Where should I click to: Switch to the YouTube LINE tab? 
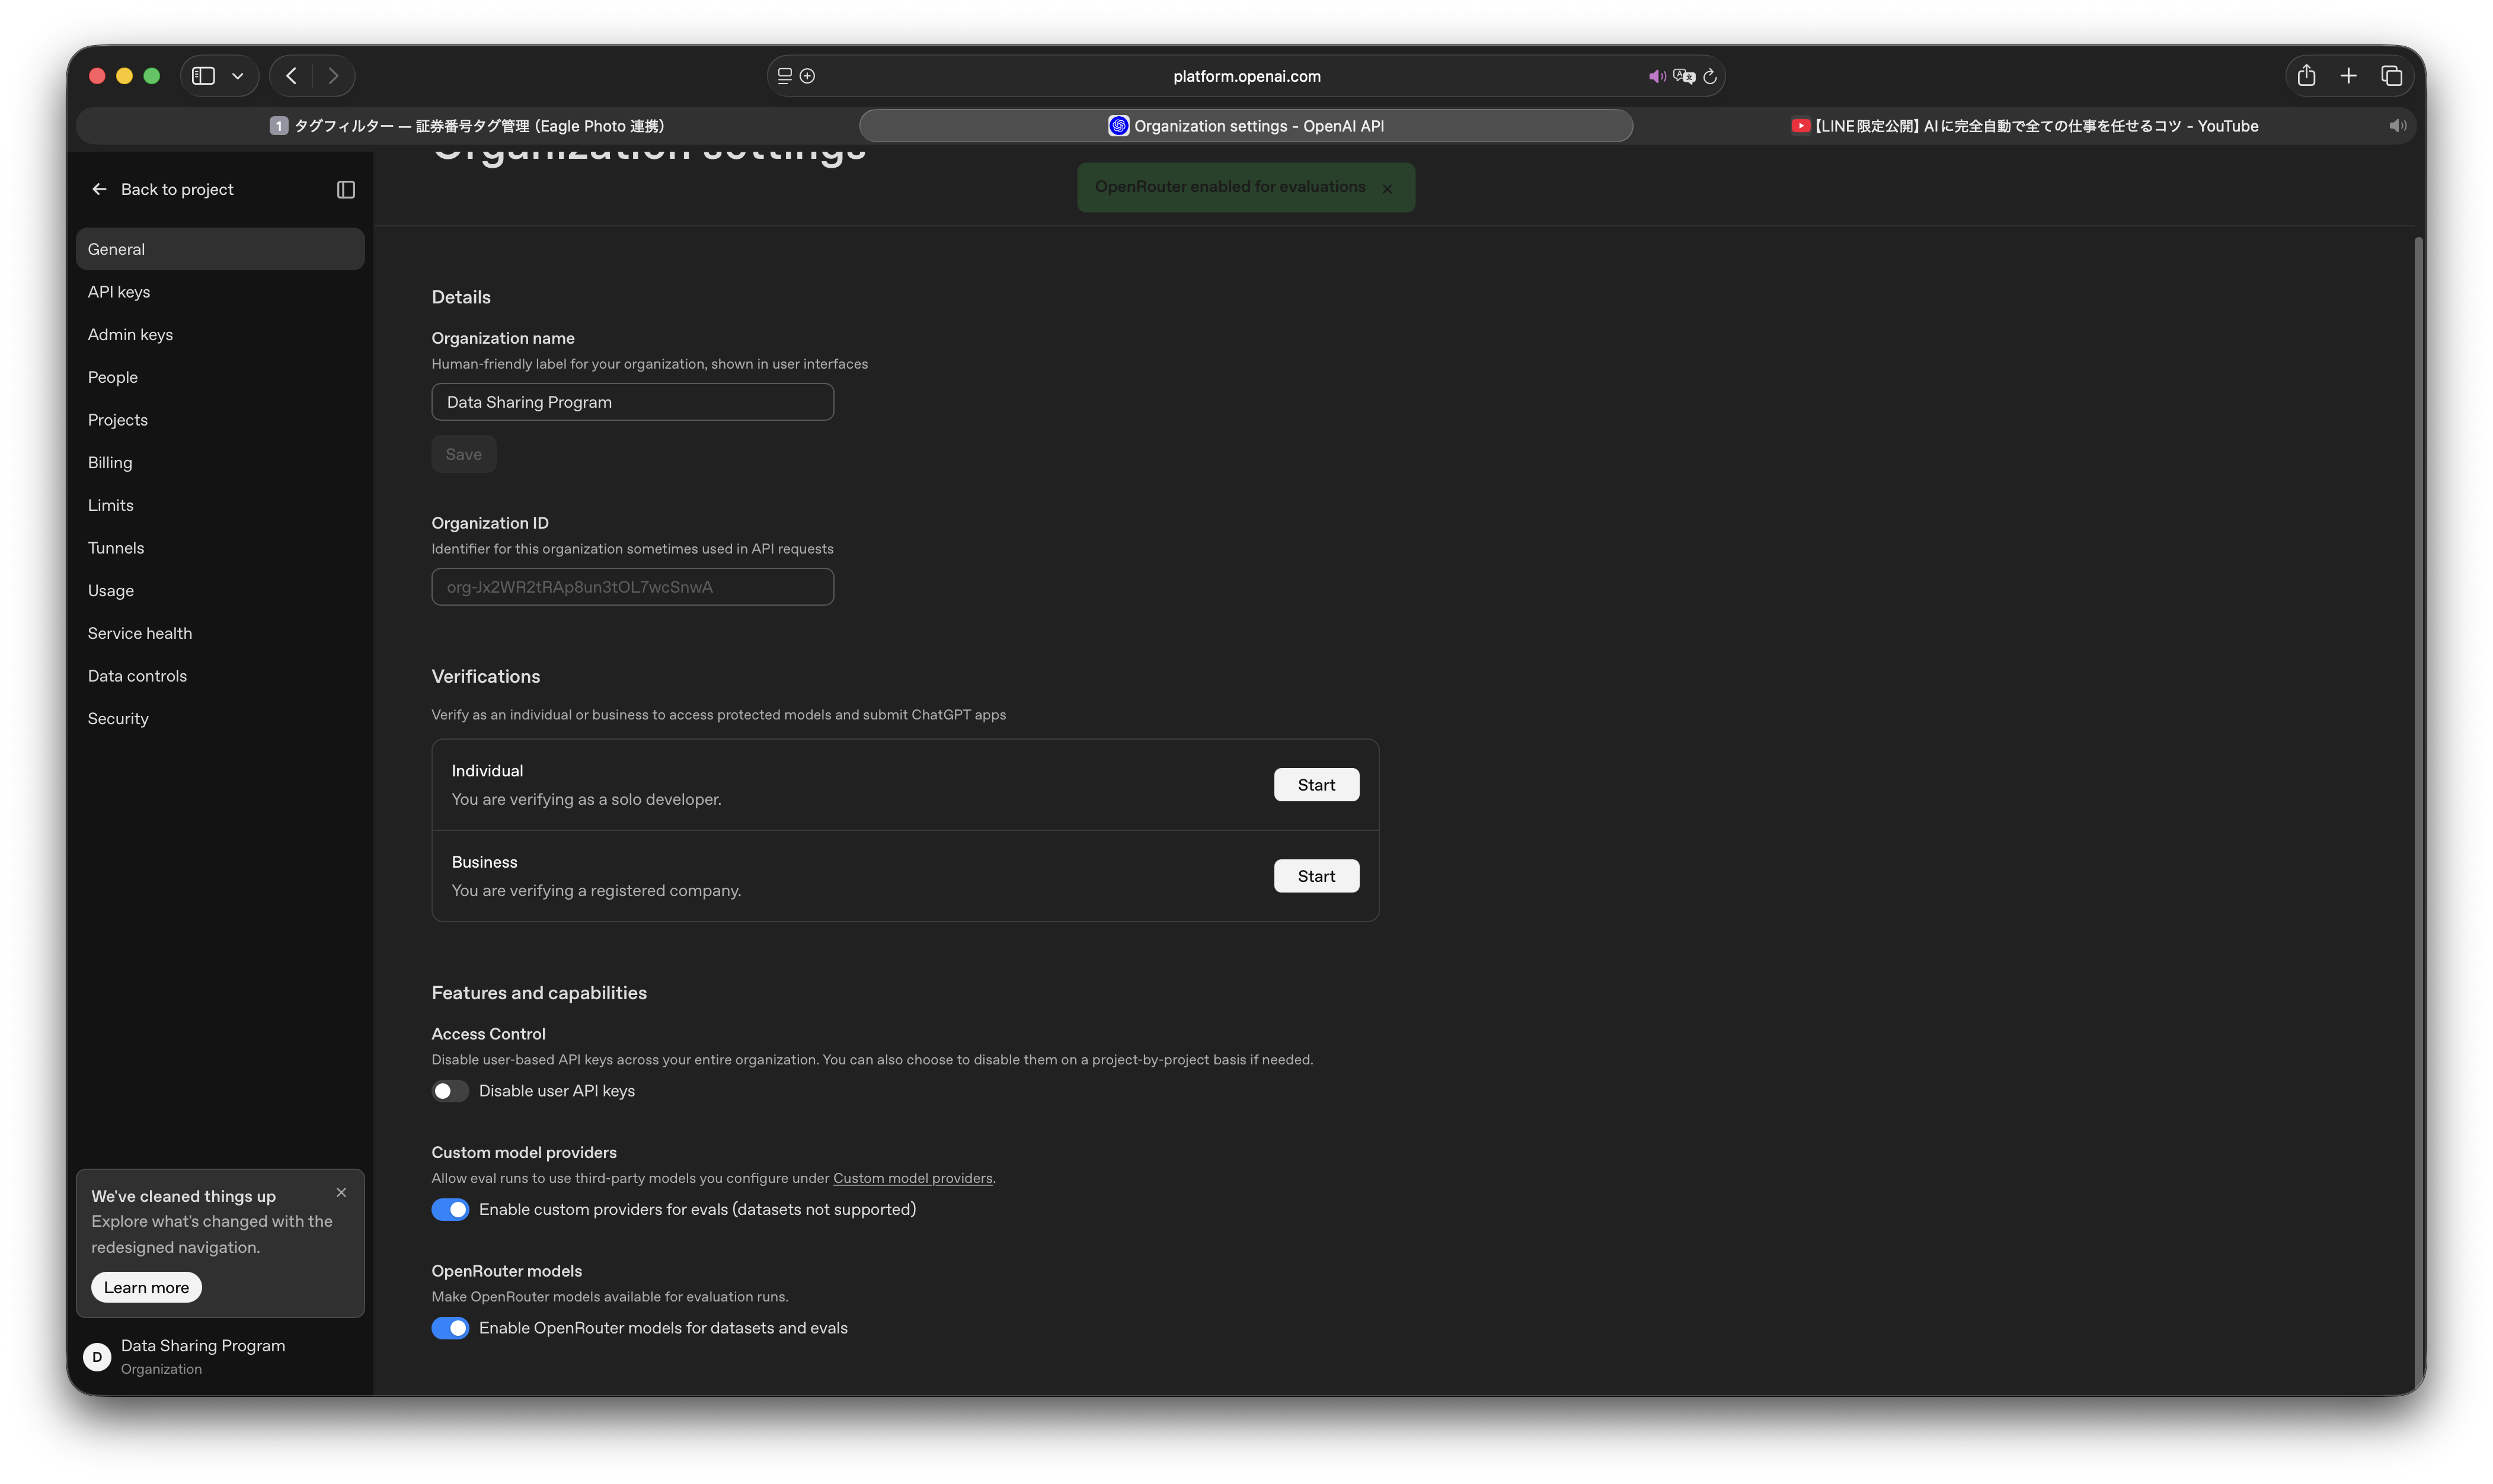(2024, 126)
